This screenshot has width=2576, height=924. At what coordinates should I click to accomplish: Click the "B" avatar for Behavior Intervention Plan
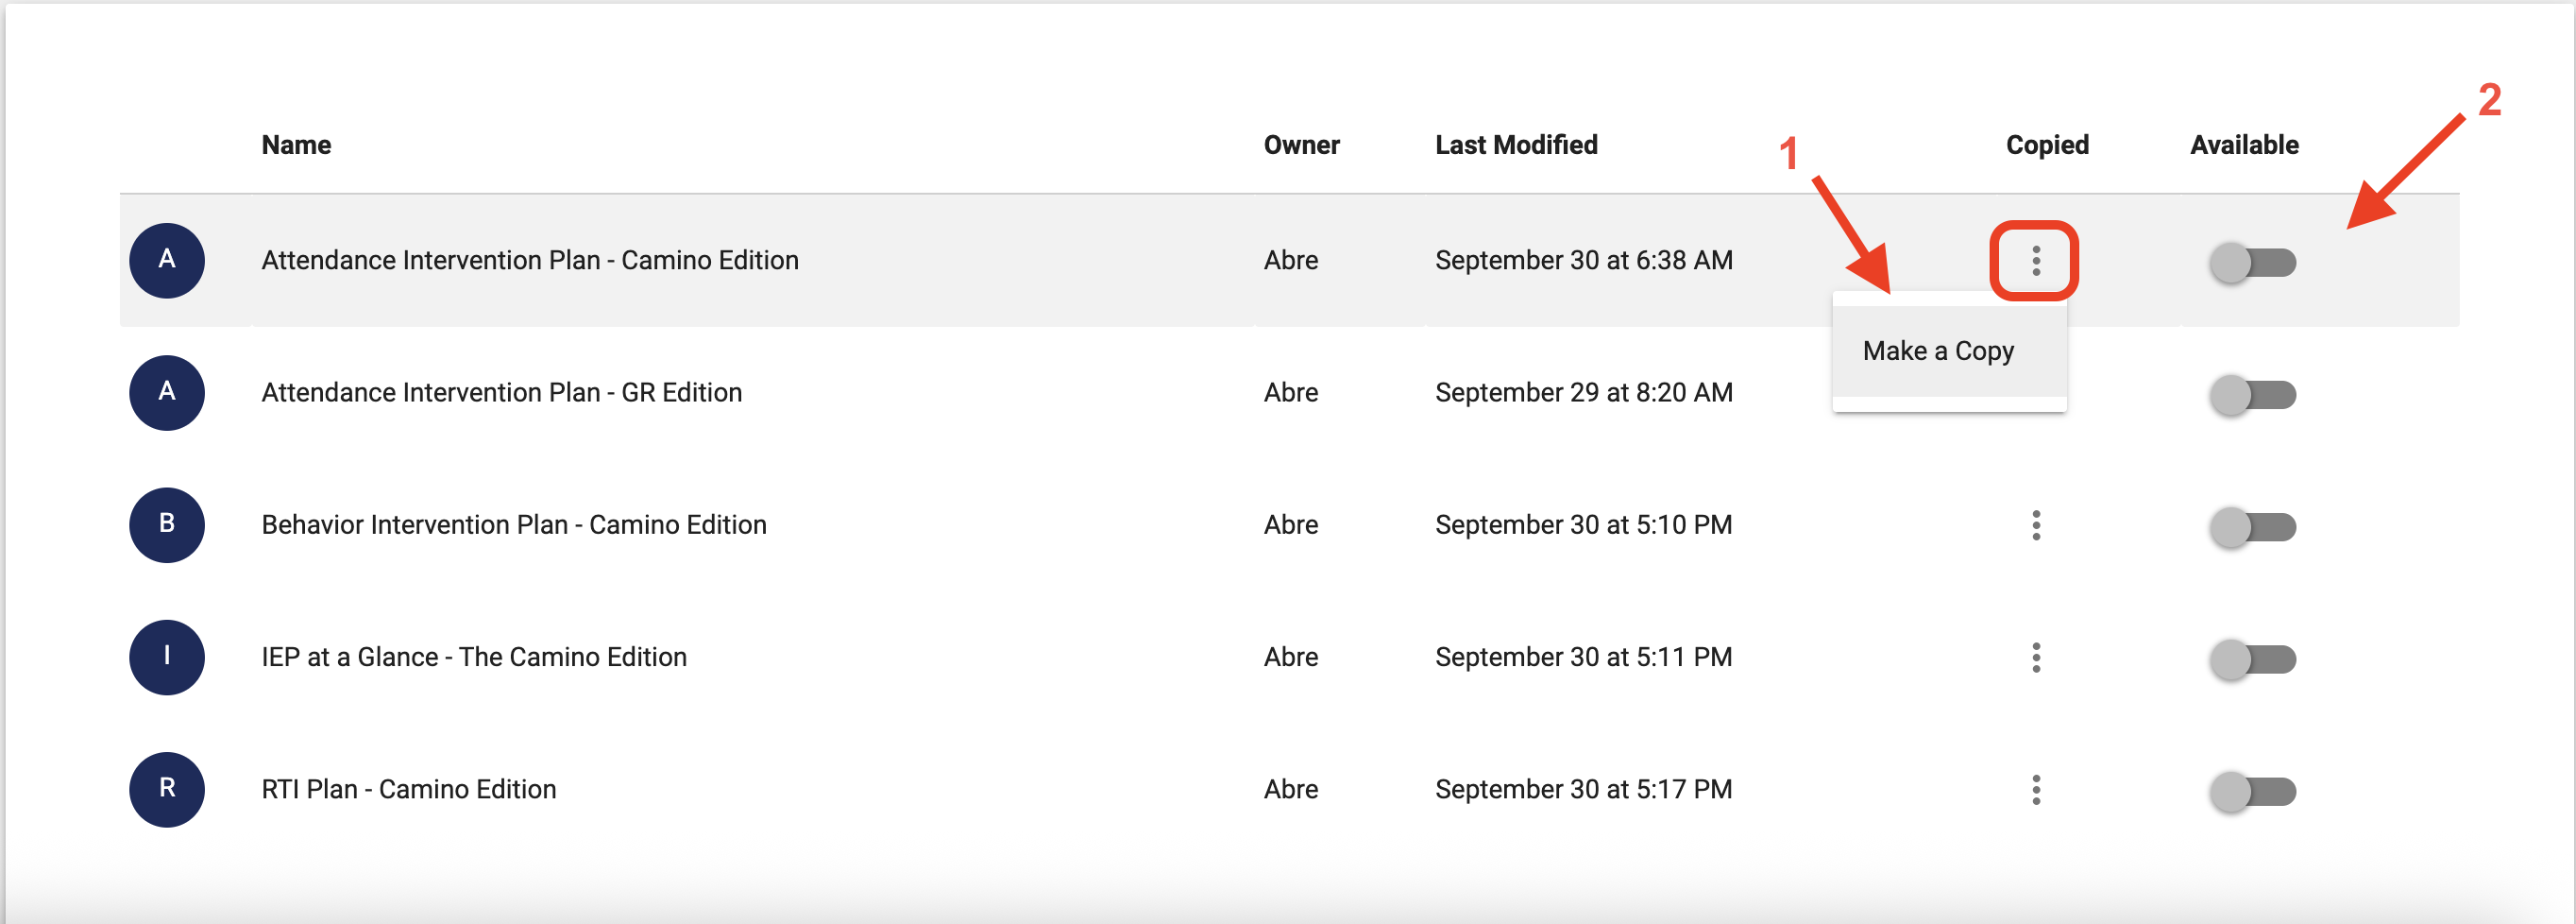pos(167,524)
